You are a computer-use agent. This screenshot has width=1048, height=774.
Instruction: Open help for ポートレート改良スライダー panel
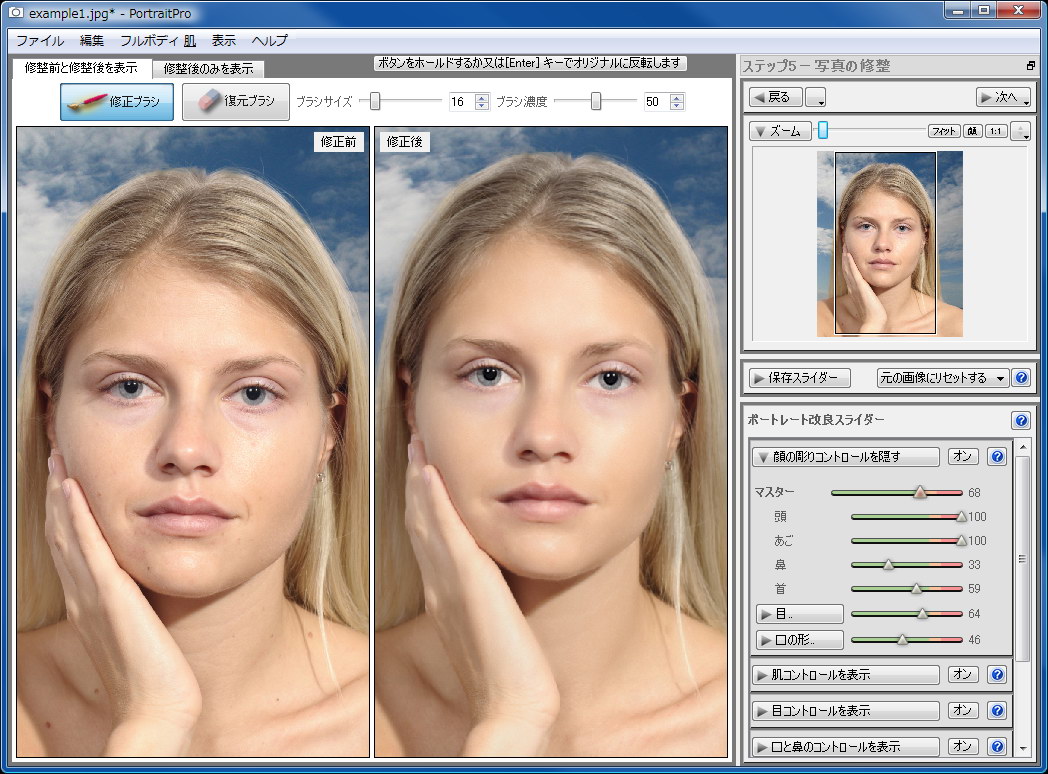[x=1021, y=420]
